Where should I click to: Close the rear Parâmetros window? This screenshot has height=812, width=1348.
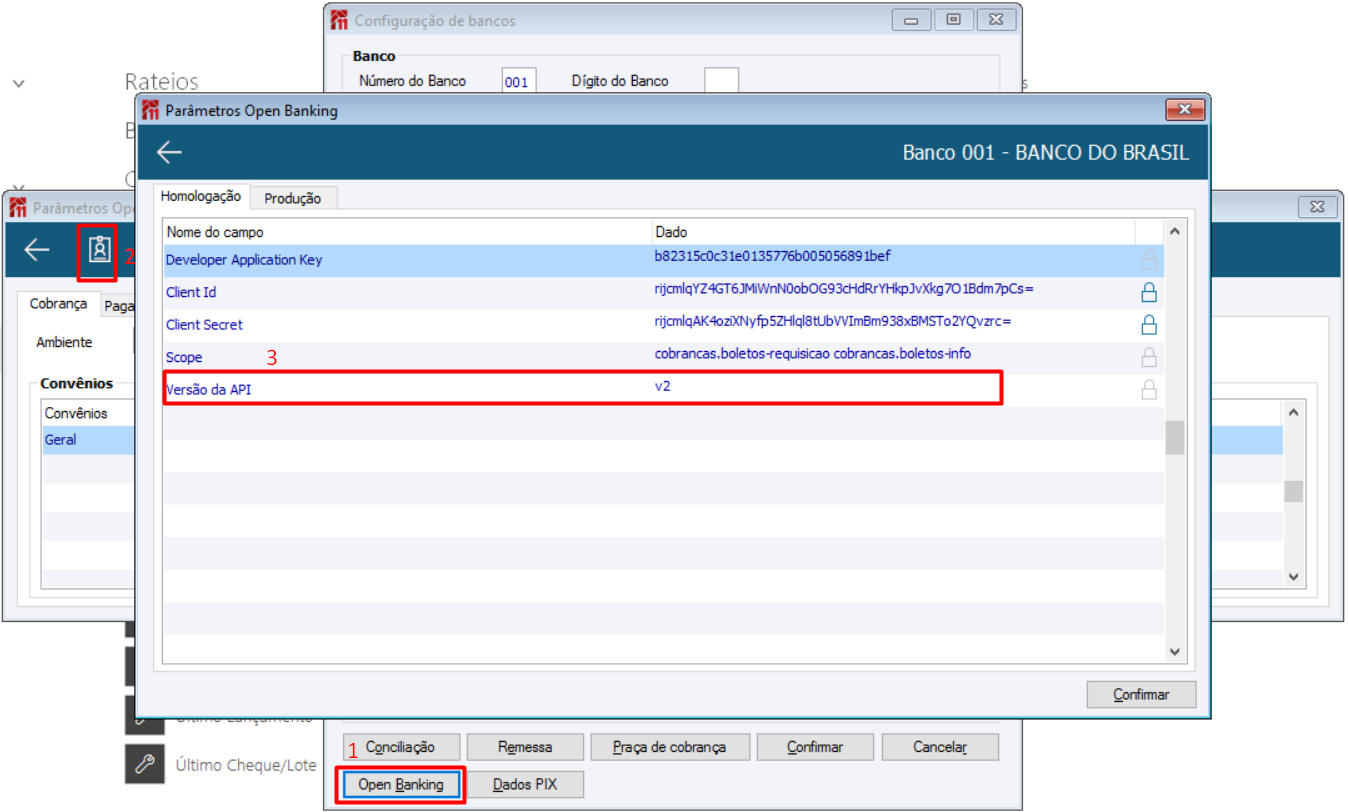[x=1317, y=207]
